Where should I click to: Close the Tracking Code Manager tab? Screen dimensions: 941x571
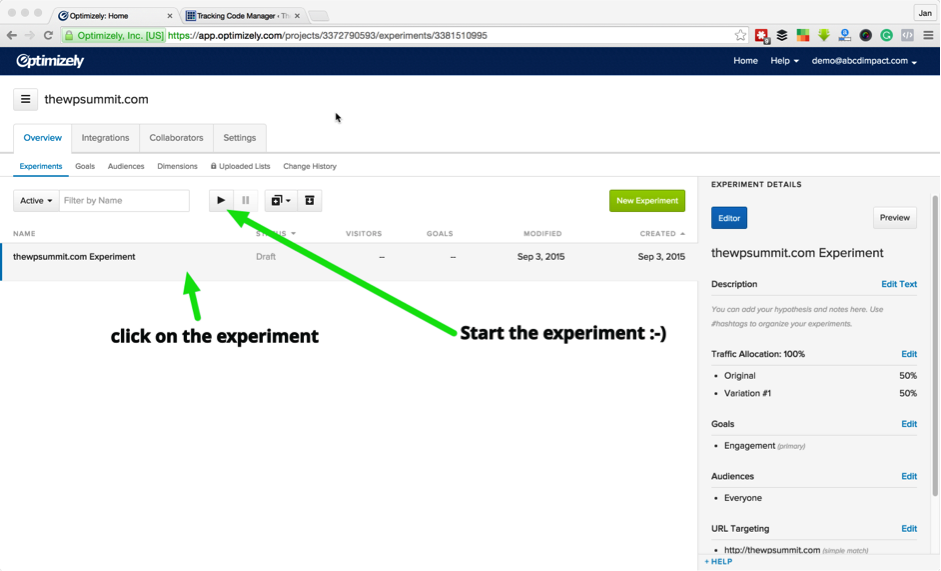point(297,16)
